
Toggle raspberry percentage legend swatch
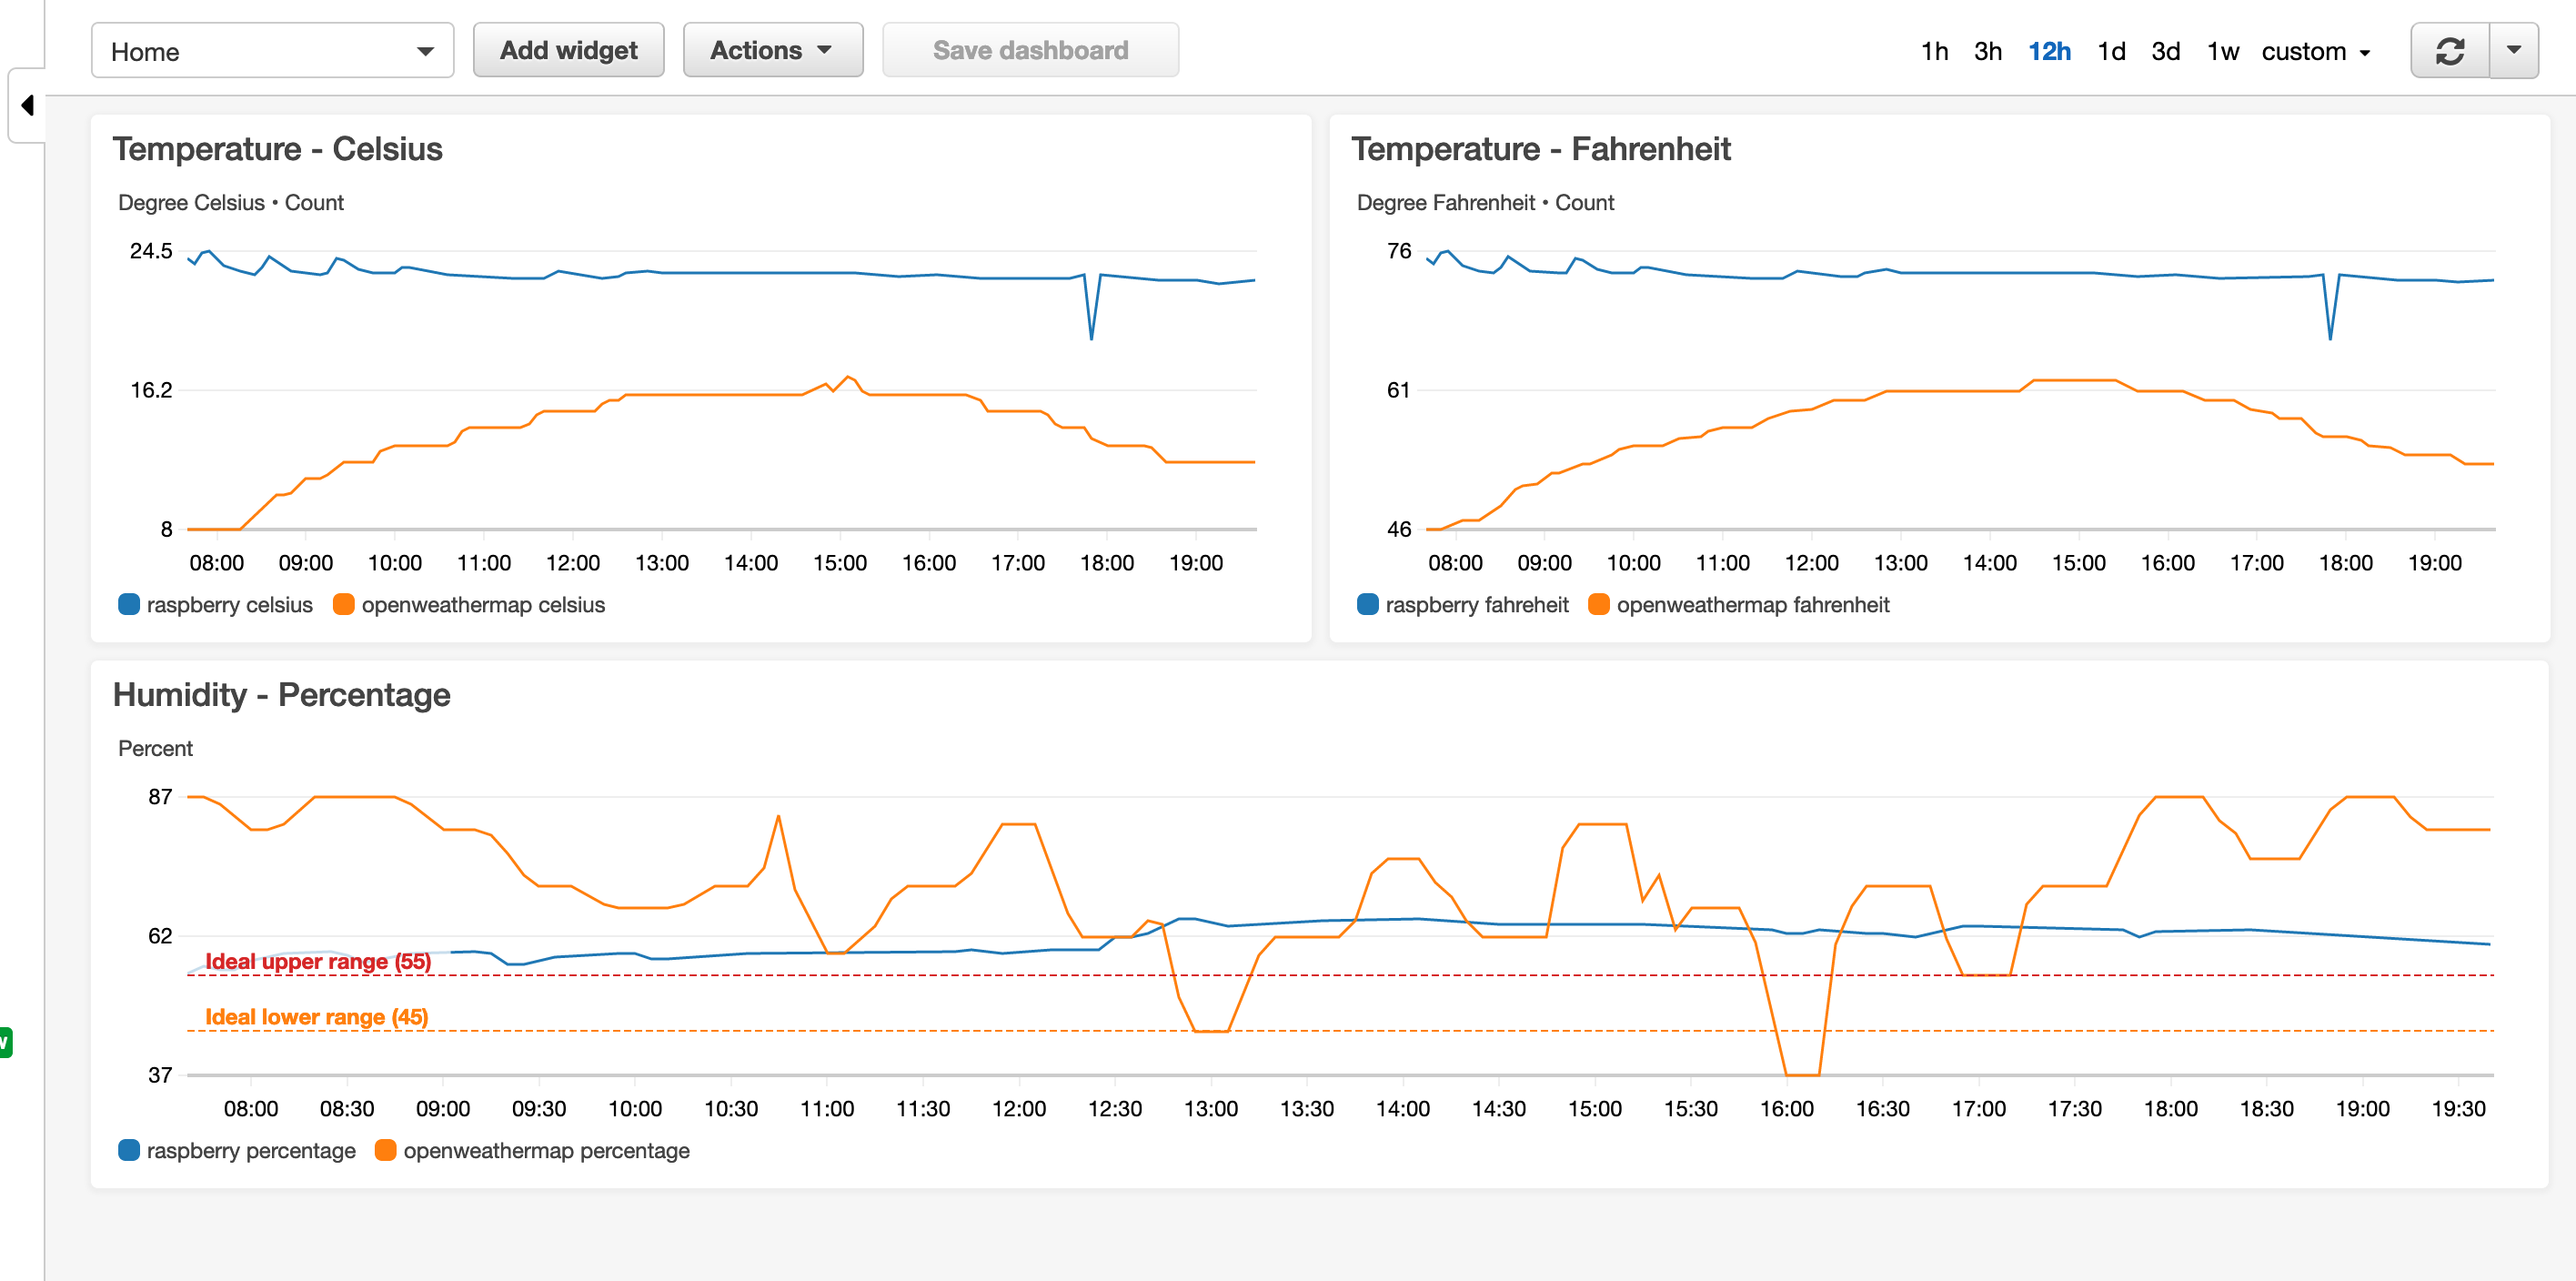click(x=129, y=1150)
